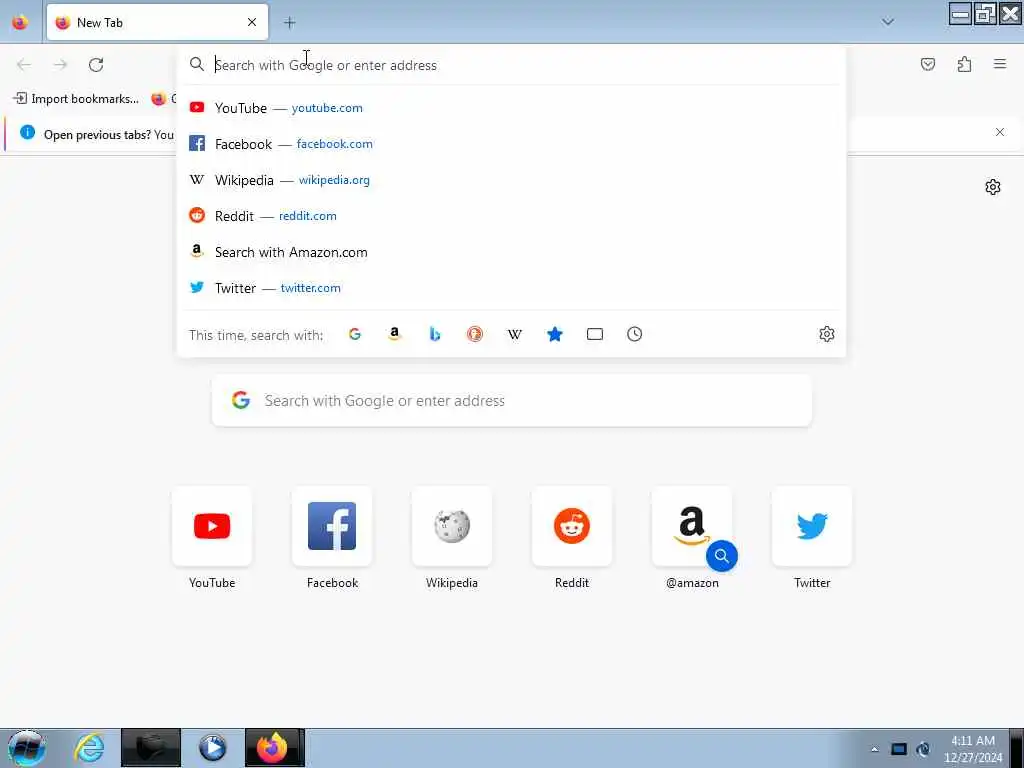The width and height of the screenshot is (1024, 768).
Task: Go back with the back arrow button
Action: (24, 65)
